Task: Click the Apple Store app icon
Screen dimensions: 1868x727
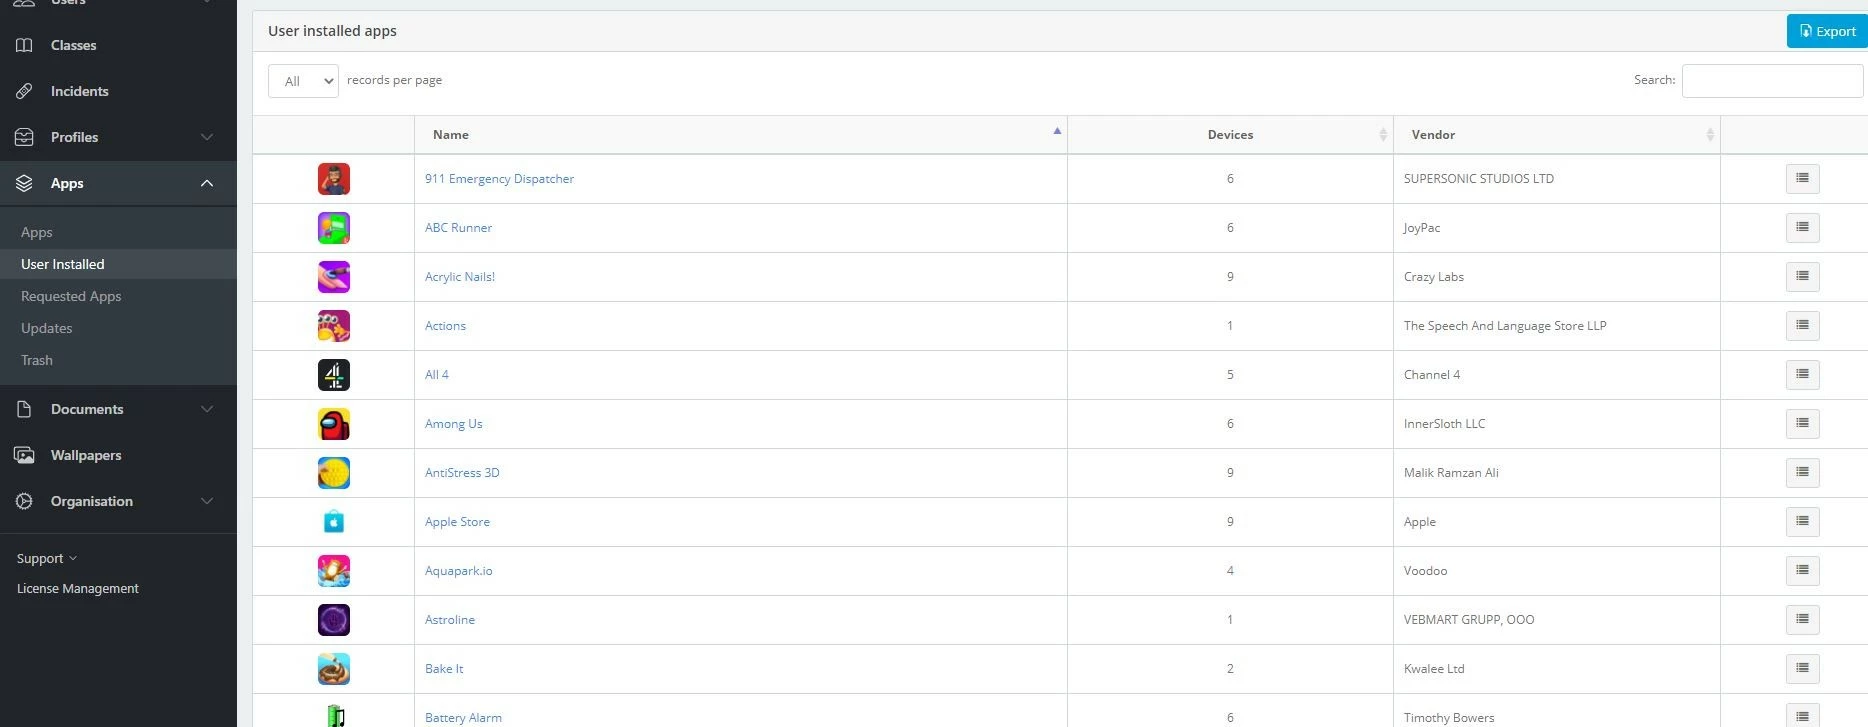Action: 334,522
